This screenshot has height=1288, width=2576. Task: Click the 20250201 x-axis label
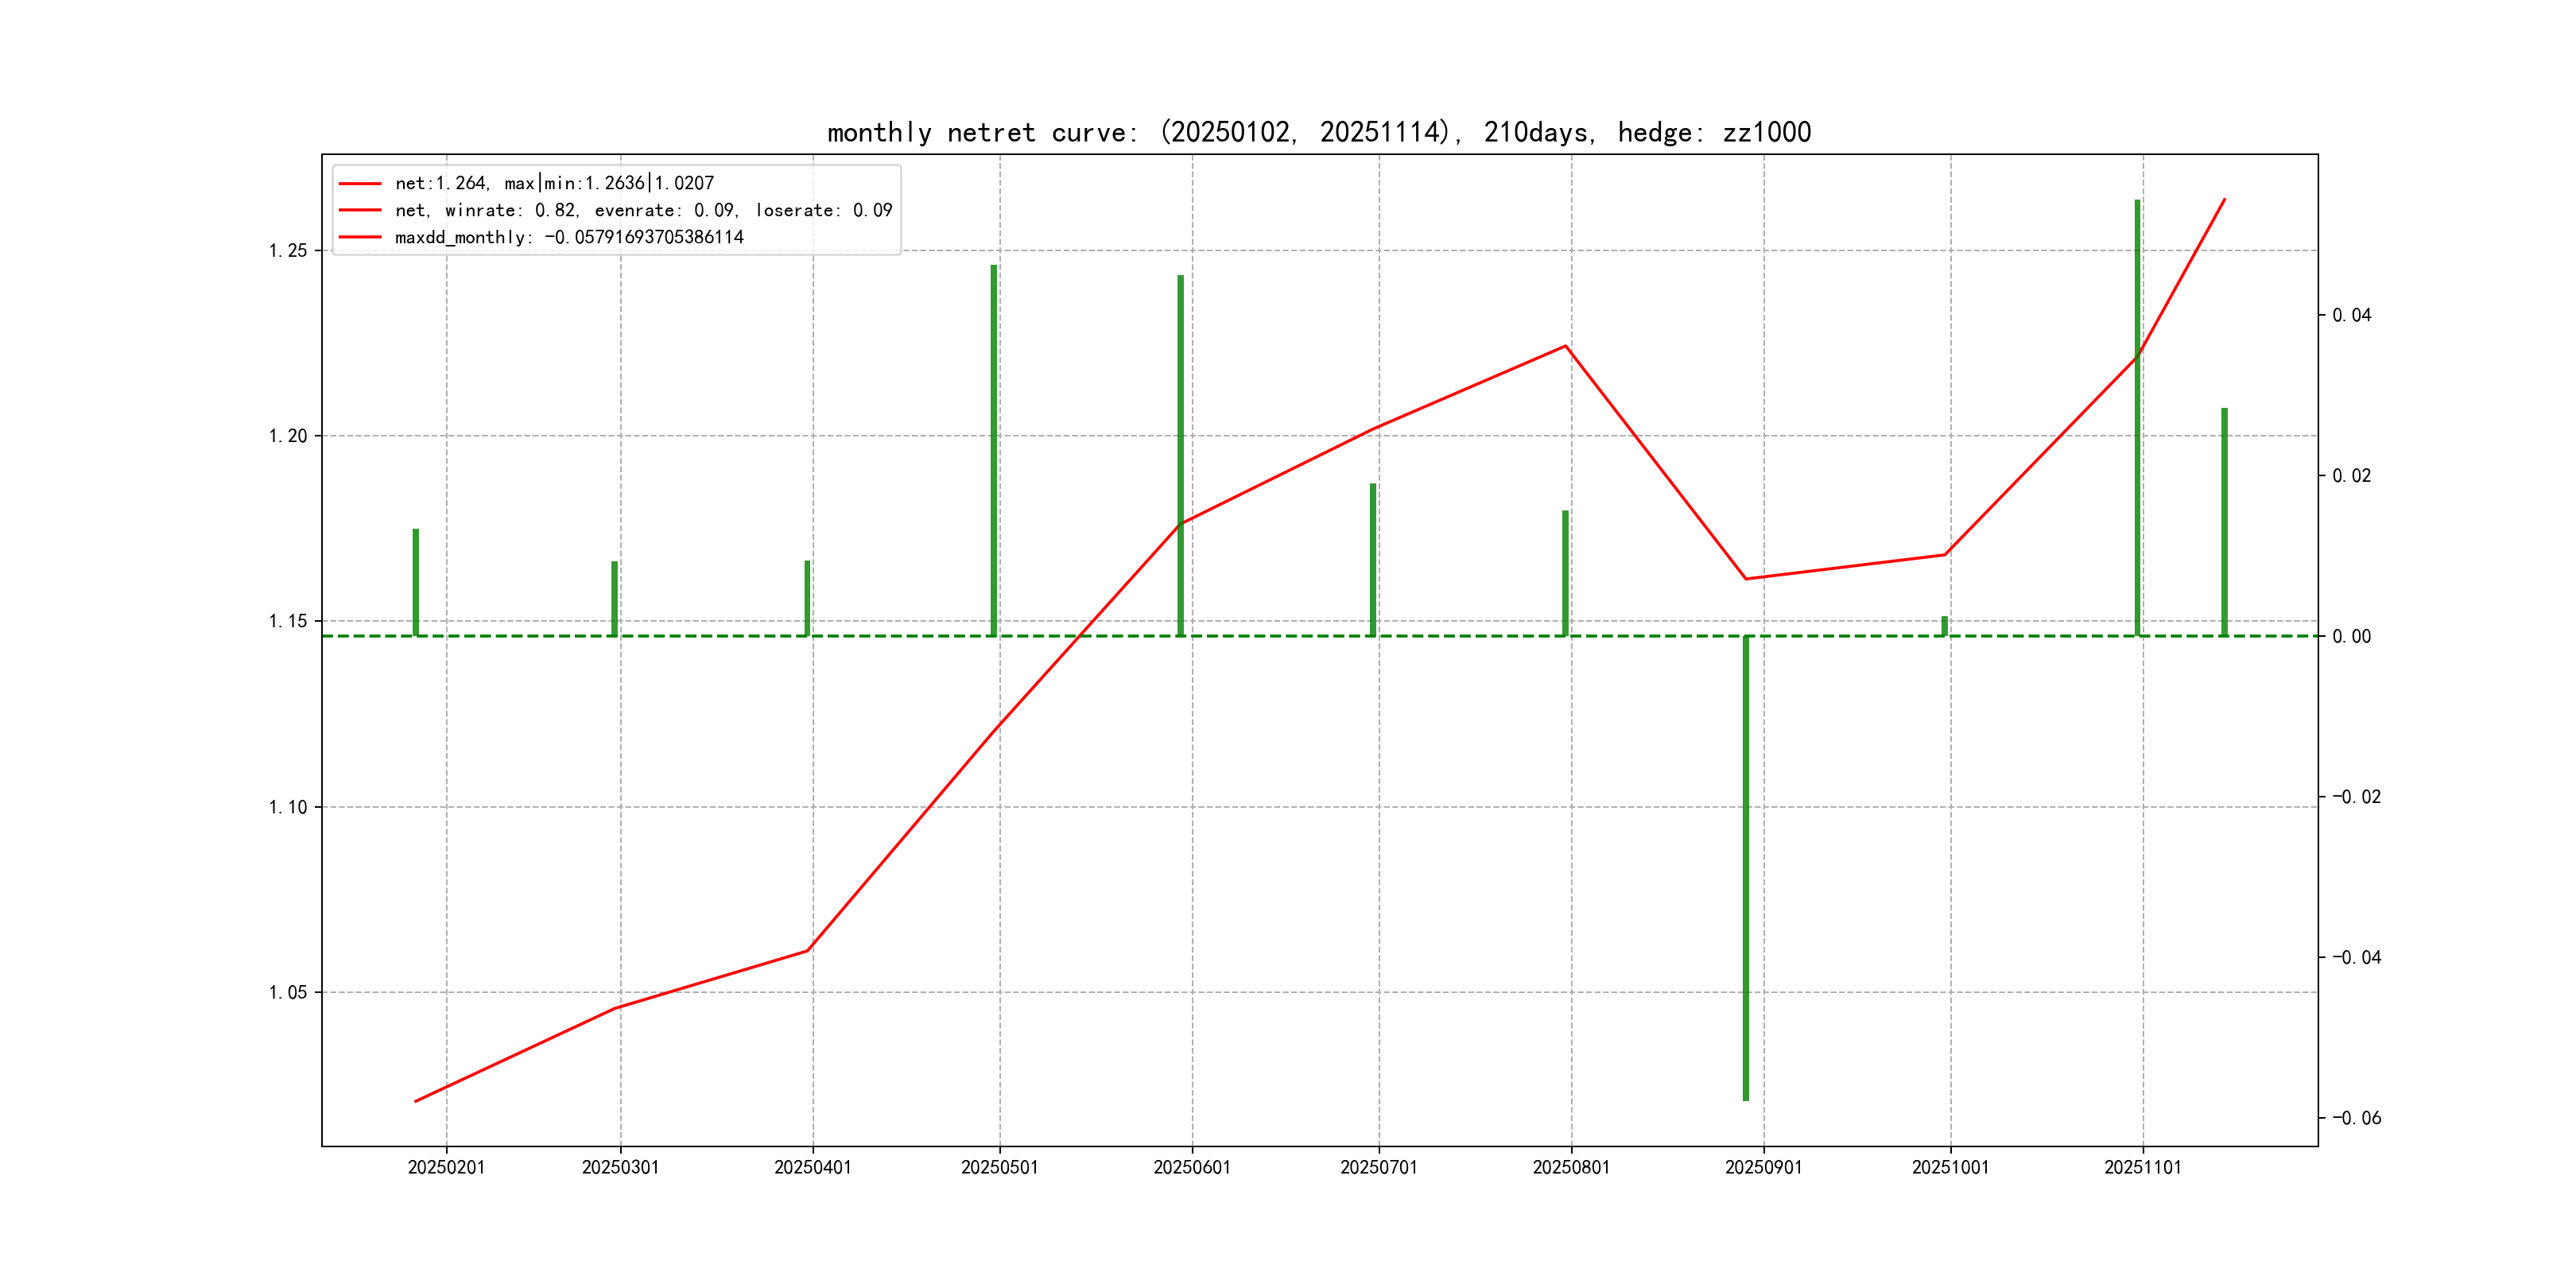(446, 1167)
